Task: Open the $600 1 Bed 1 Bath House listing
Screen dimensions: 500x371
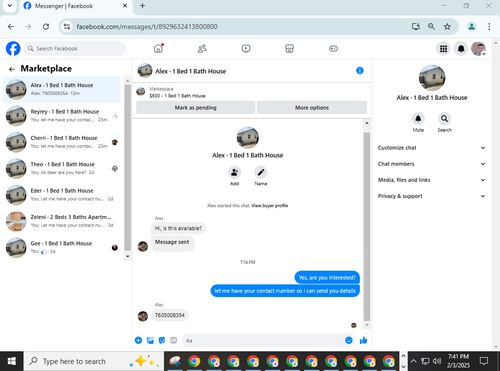Action: (x=177, y=96)
